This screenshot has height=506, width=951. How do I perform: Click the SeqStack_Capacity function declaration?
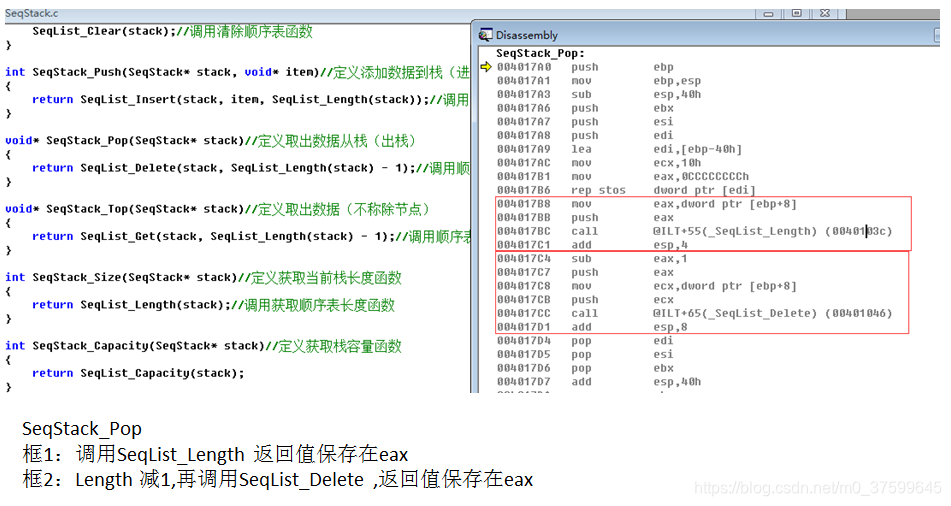click(135, 346)
